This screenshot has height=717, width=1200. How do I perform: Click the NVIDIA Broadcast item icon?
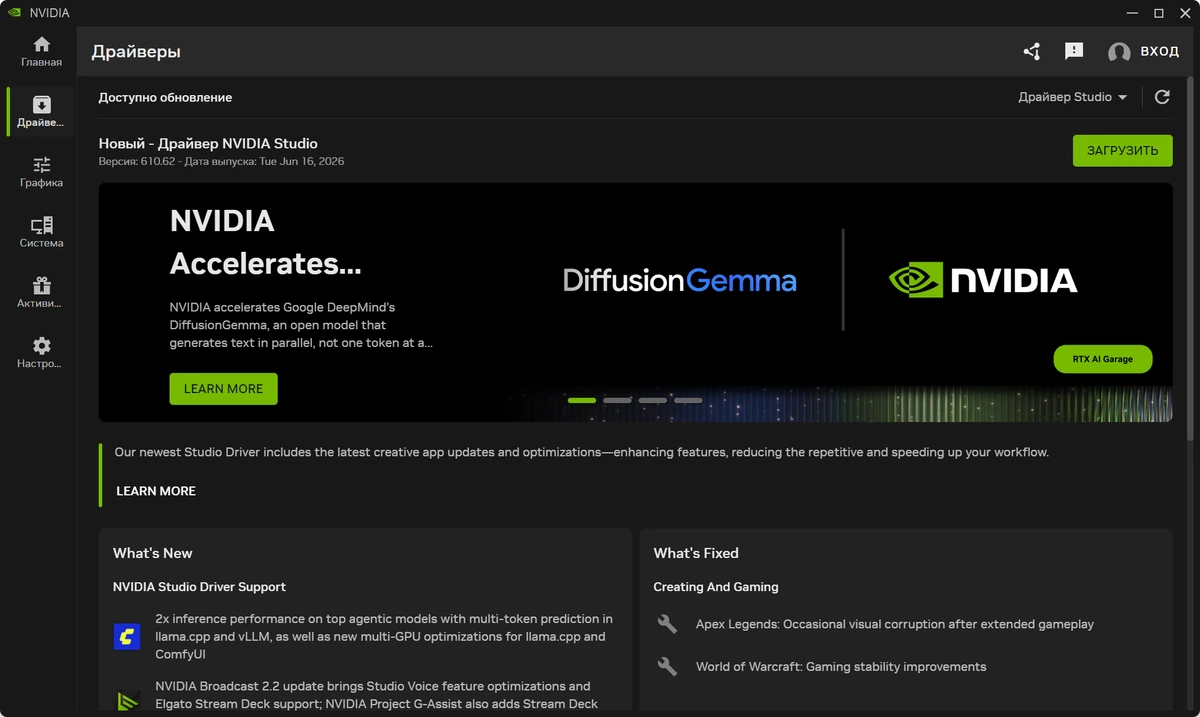click(x=127, y=701)
